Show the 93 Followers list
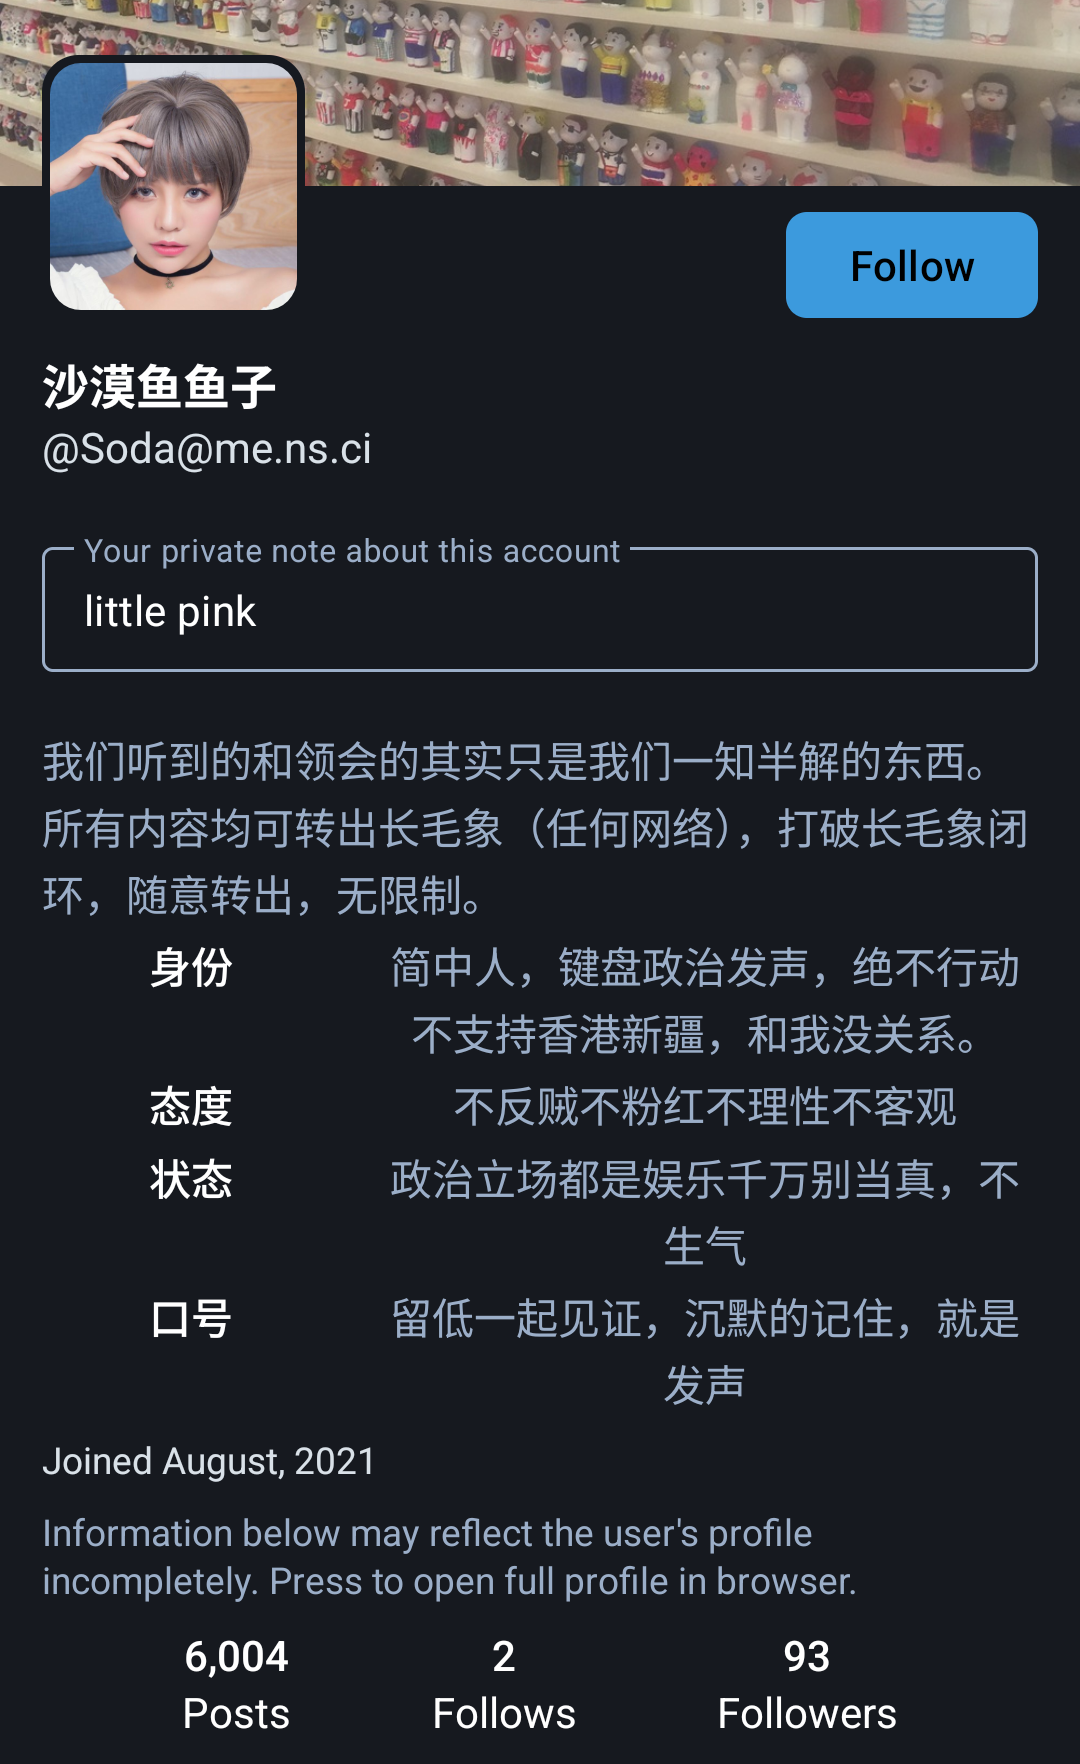The image size is (1080, 1764). click(x=807, y=1685)
